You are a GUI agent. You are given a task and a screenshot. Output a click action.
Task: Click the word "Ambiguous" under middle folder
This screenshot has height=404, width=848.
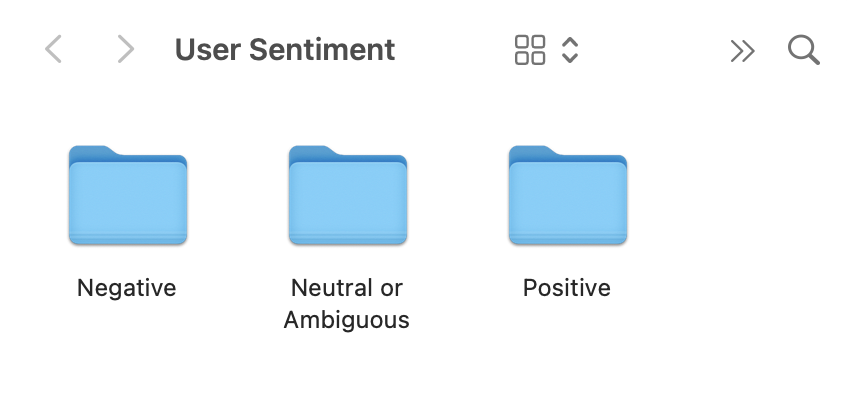point(347,320)
